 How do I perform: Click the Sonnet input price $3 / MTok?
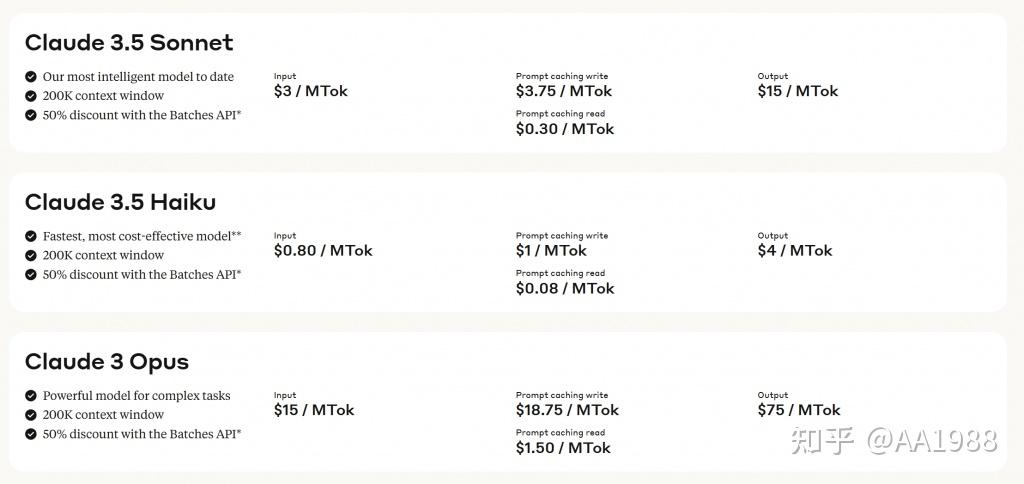(311, 91)
